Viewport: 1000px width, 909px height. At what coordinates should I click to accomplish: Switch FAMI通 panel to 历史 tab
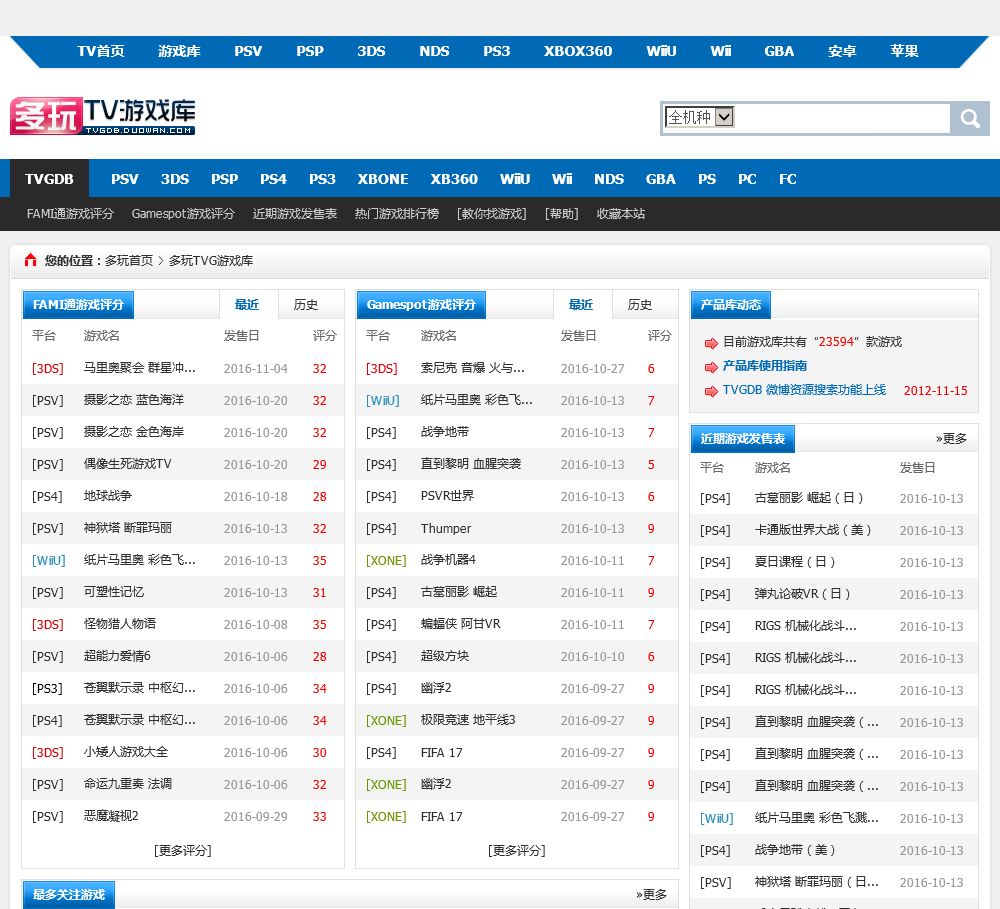[305, 305]
